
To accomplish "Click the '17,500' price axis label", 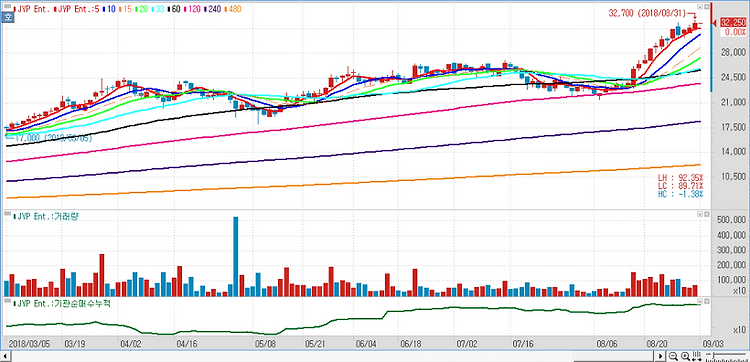I will pyautogui.click(x=733, y=127).
